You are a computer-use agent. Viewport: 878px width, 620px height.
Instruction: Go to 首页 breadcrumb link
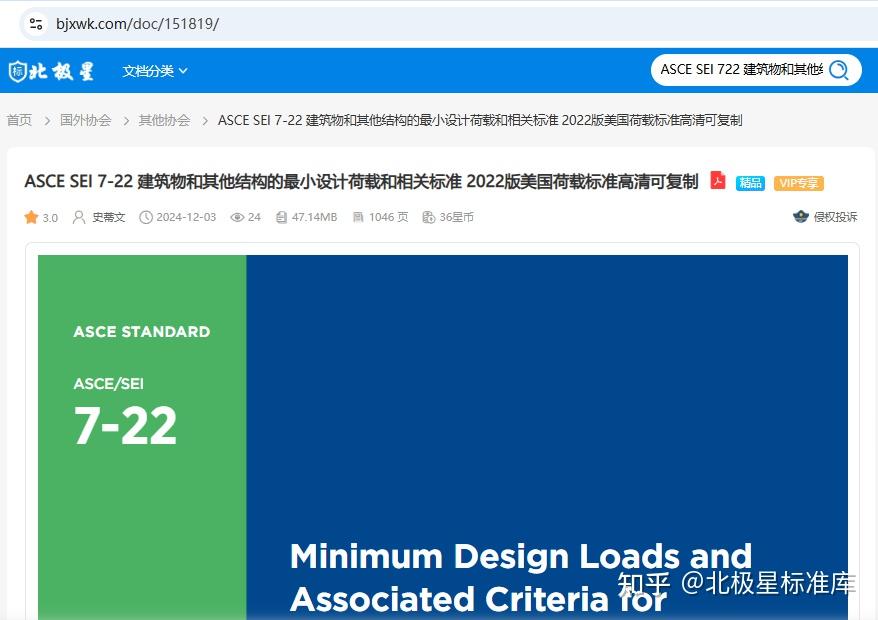[x=19, y=120]
